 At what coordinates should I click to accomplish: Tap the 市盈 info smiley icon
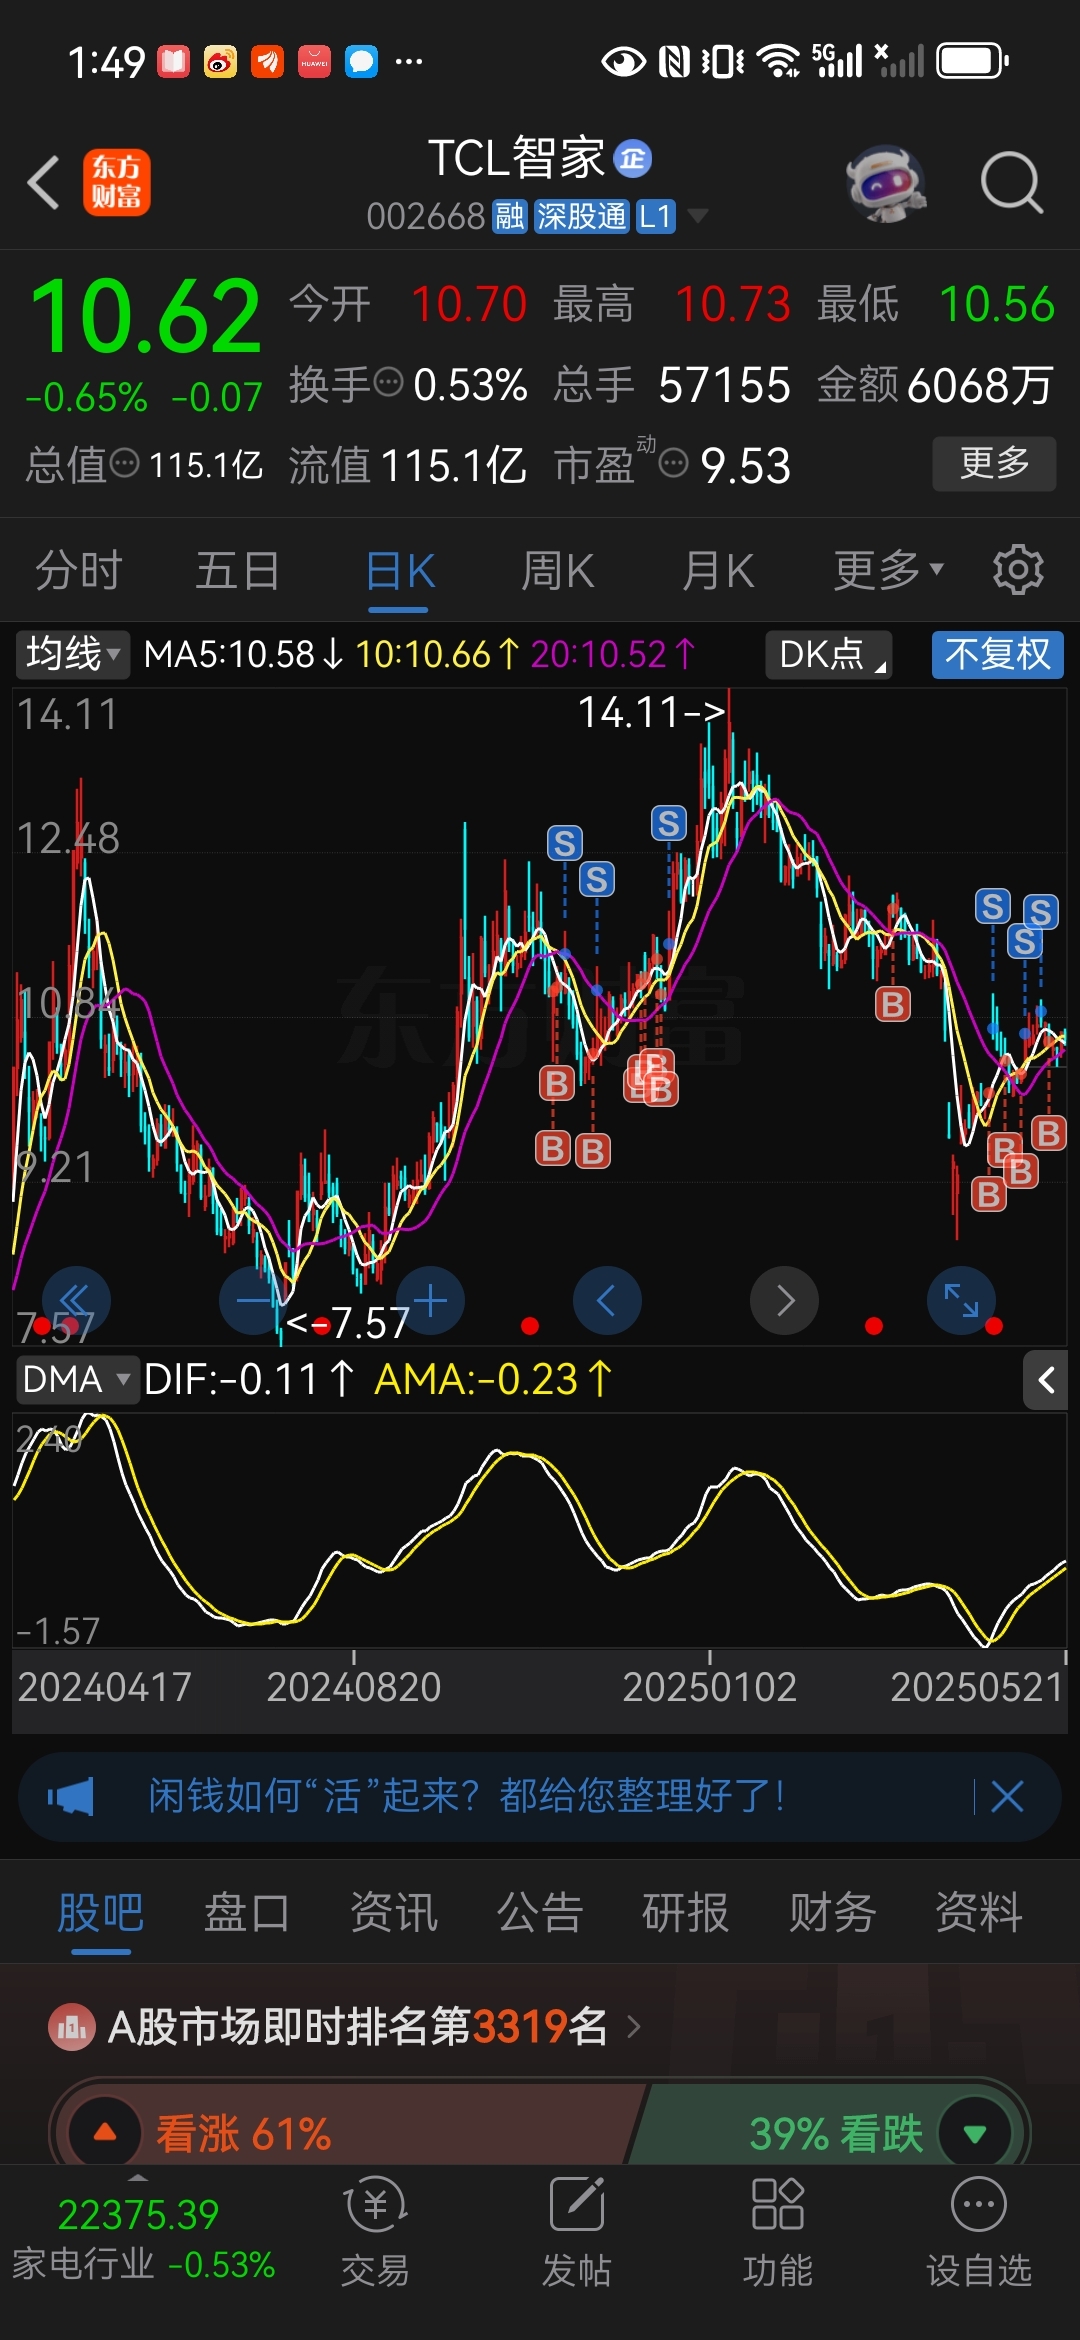[674, 463]
